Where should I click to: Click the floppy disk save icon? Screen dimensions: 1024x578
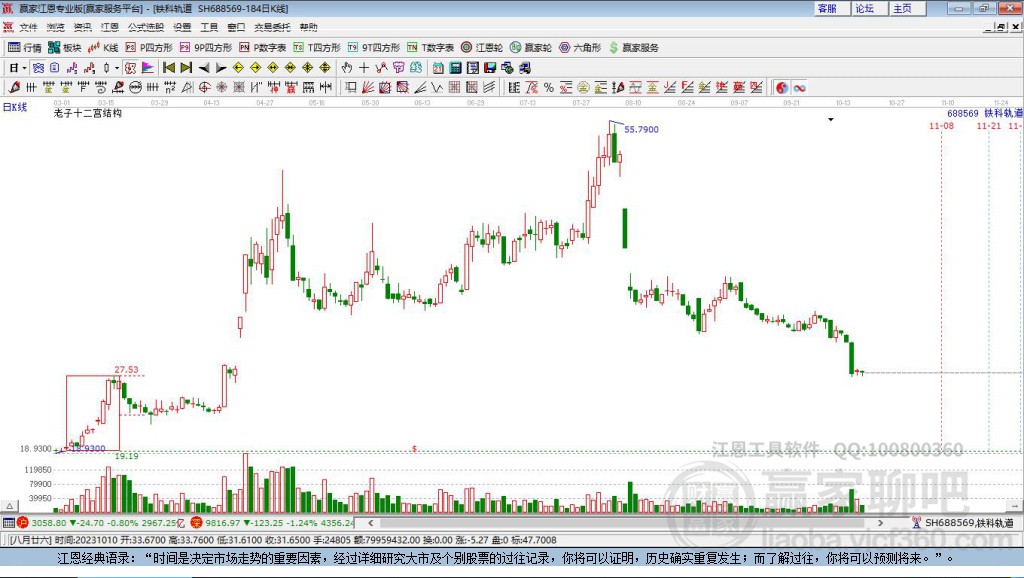490,68
